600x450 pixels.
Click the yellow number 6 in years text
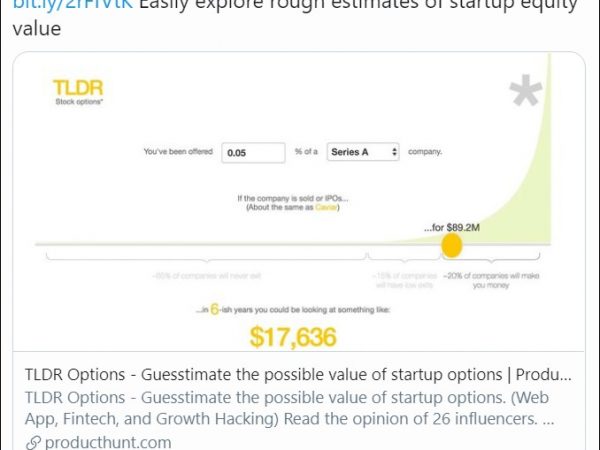213,310
